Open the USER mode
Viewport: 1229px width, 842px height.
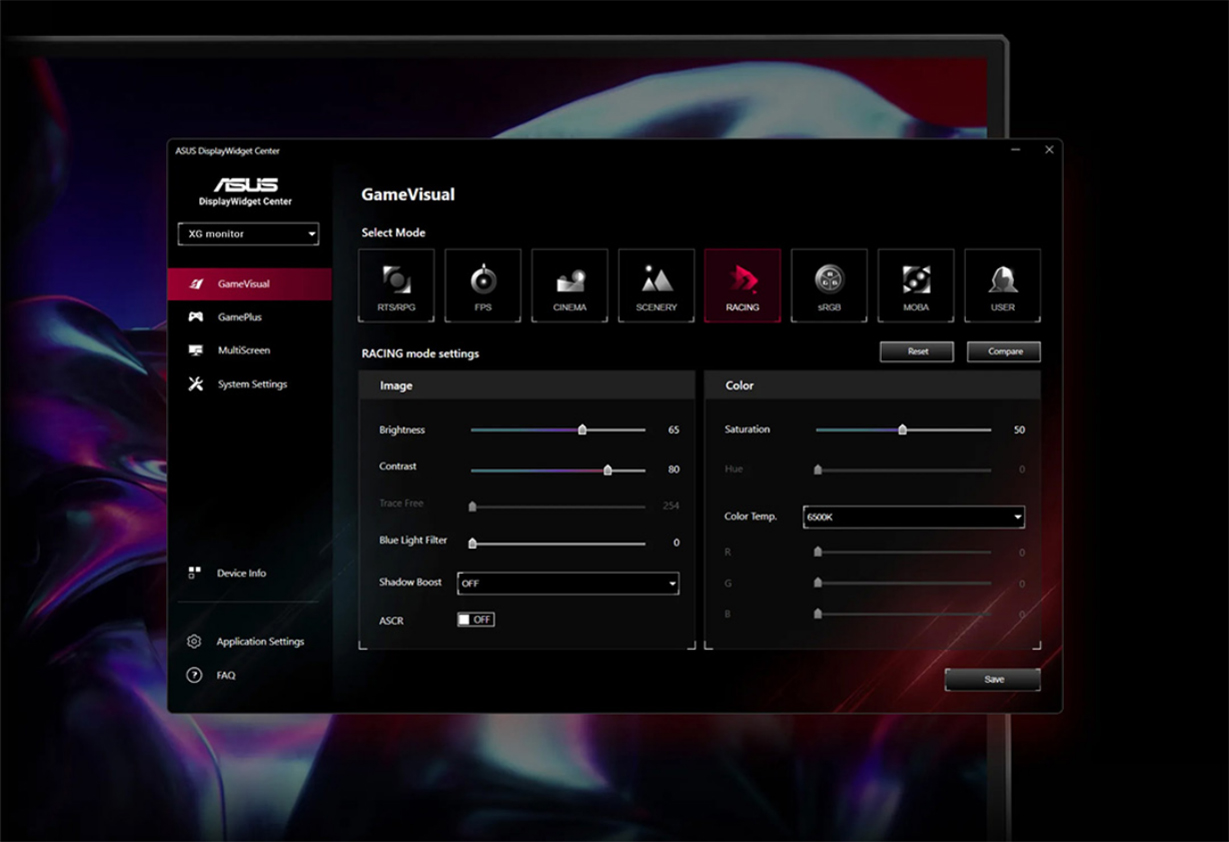coord(1002,284)
